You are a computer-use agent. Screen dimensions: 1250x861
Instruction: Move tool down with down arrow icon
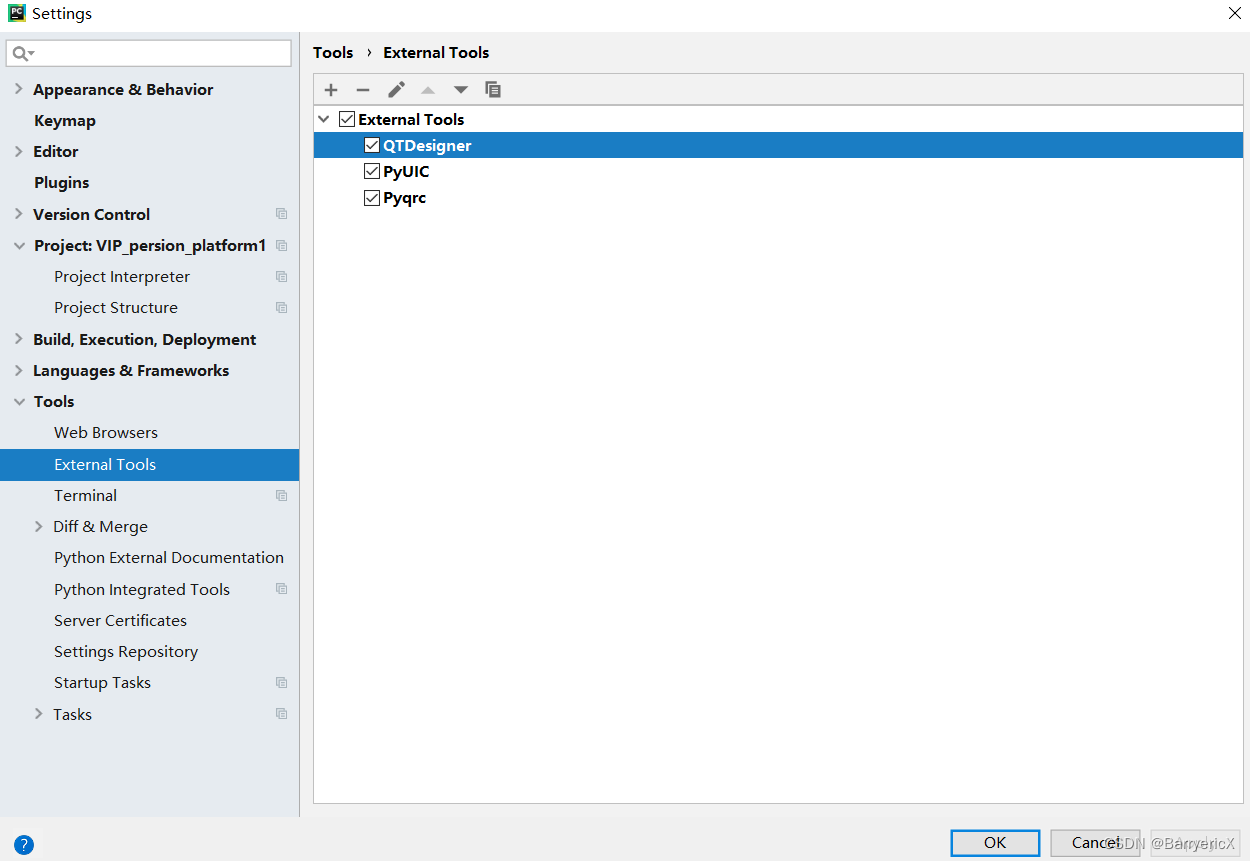(x=460, y=90)
